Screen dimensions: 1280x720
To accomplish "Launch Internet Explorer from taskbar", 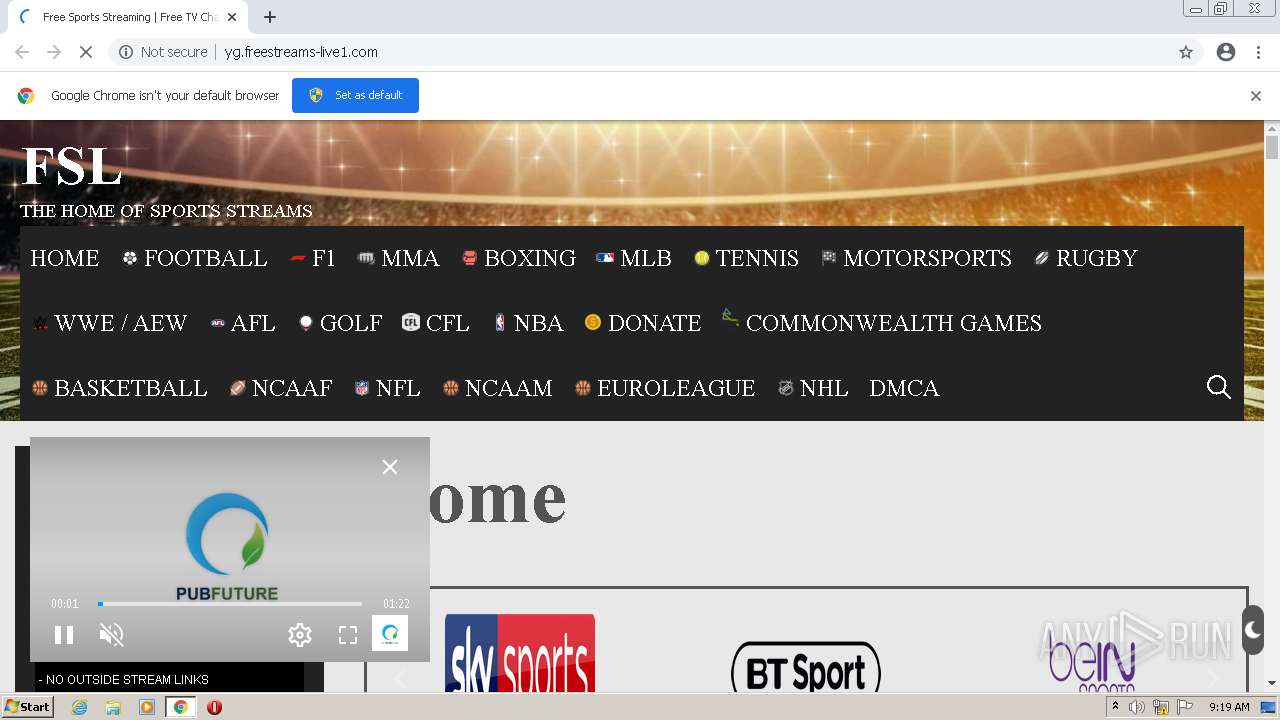I will tap(80, 707).
